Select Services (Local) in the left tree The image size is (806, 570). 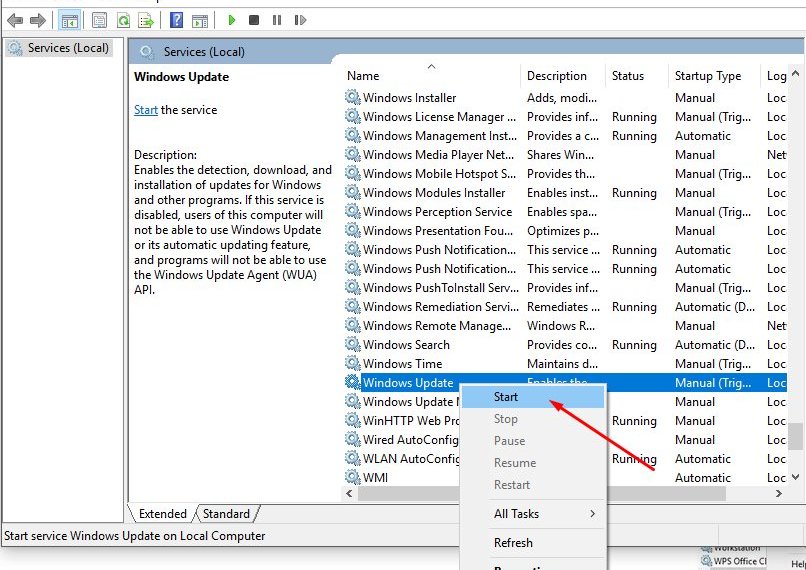pos(59,48)
